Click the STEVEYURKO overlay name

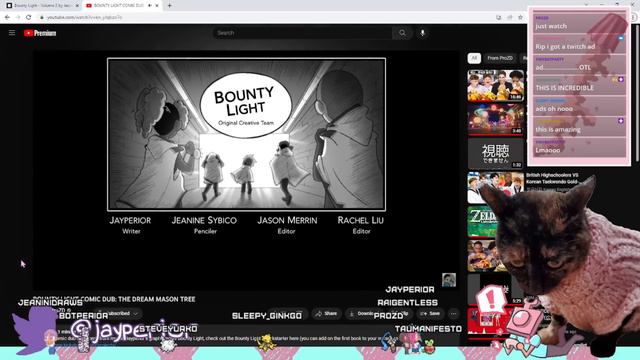click(168, 329)
